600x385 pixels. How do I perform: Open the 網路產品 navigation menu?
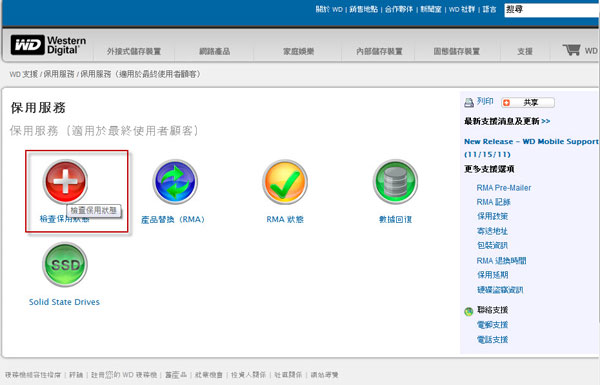click(215, 51)
